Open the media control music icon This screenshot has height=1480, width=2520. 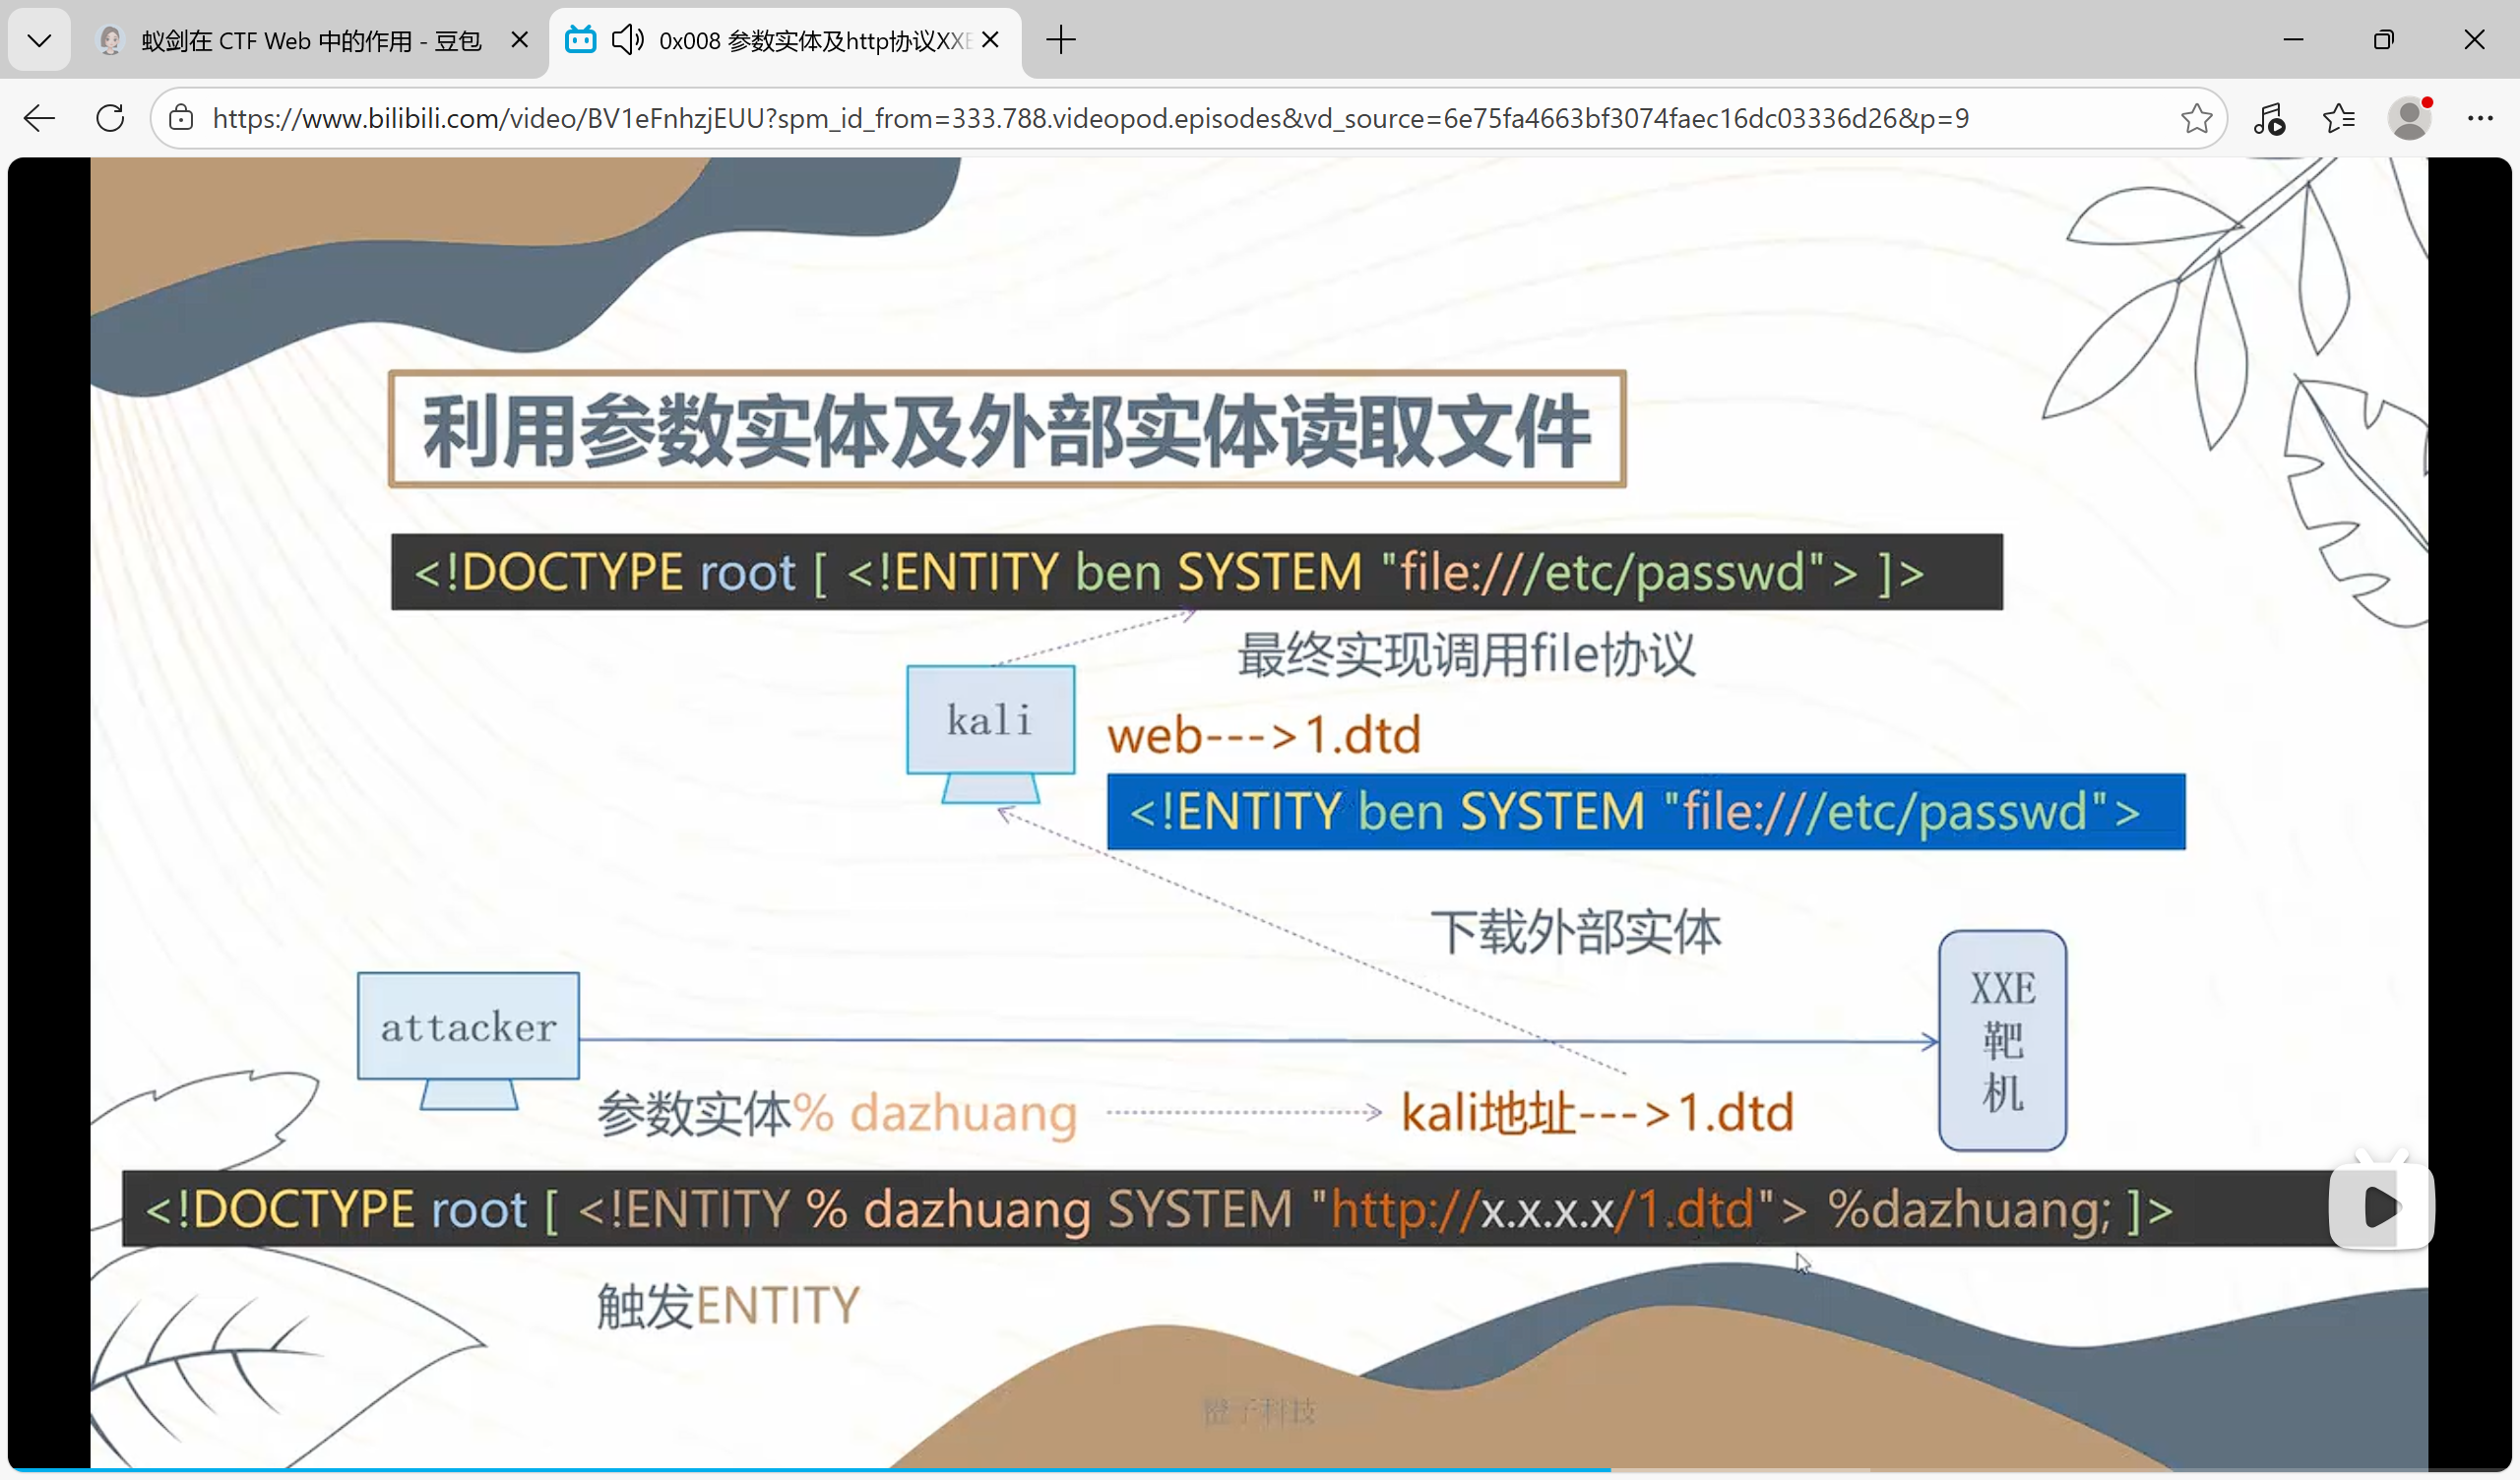pos(2268,118)
